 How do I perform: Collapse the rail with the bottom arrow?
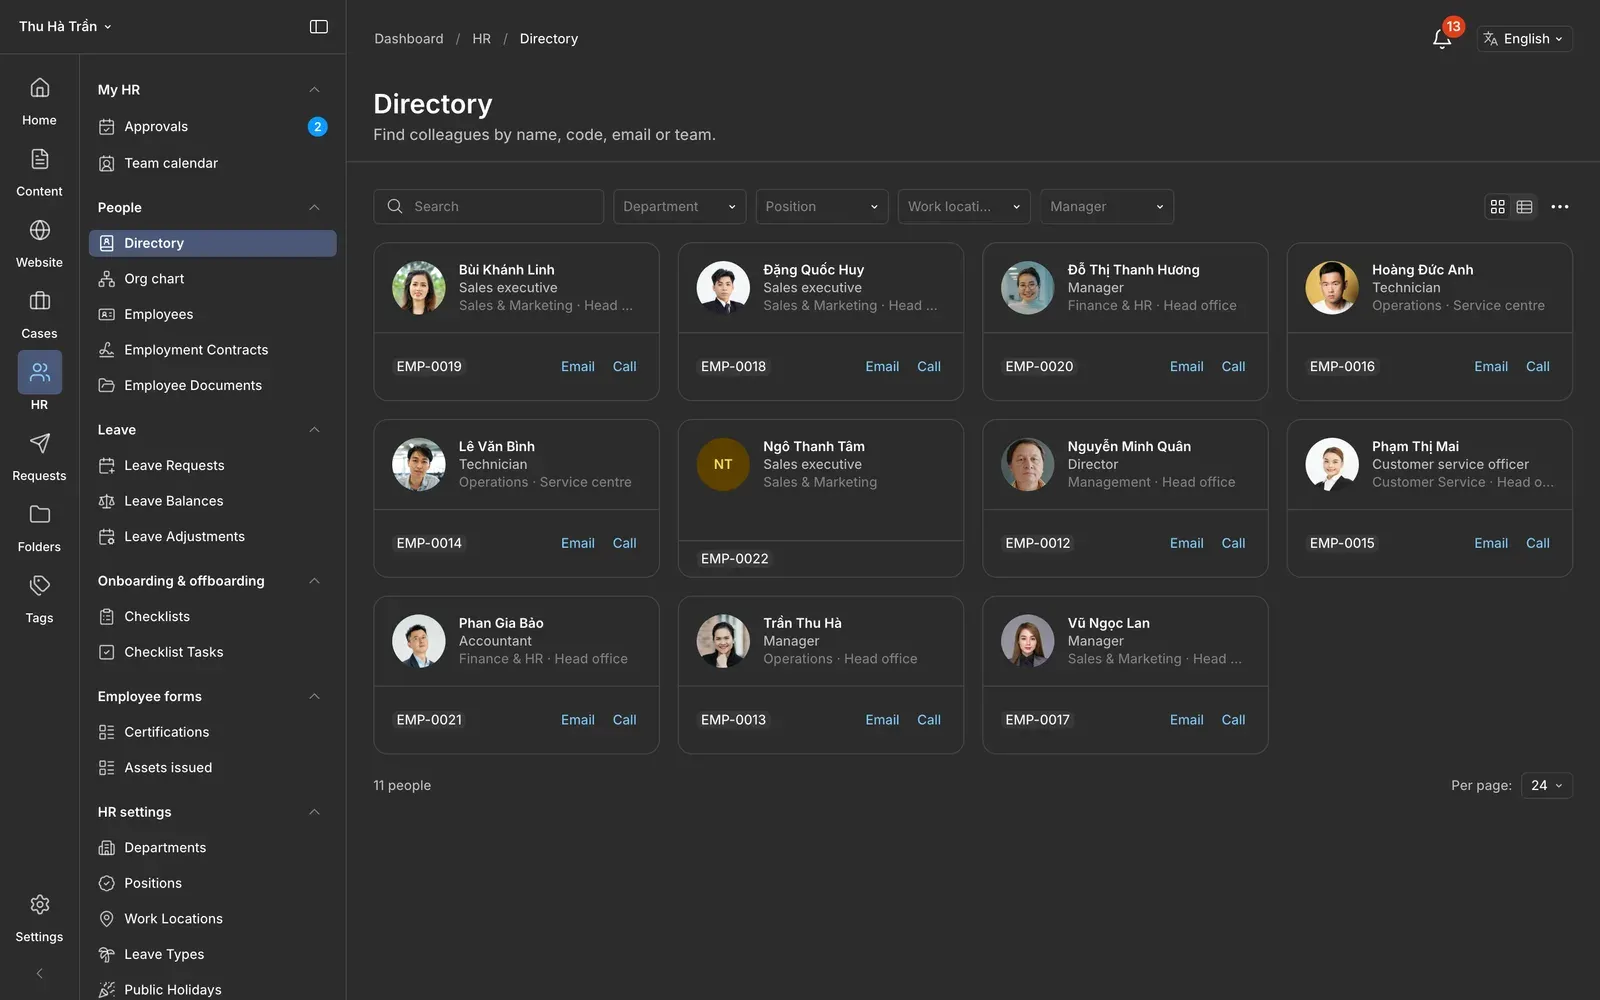[x=39, y=973]
